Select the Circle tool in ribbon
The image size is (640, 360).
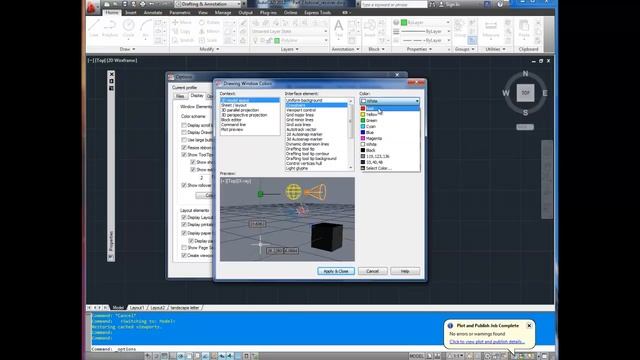click(x=128, y=29)
